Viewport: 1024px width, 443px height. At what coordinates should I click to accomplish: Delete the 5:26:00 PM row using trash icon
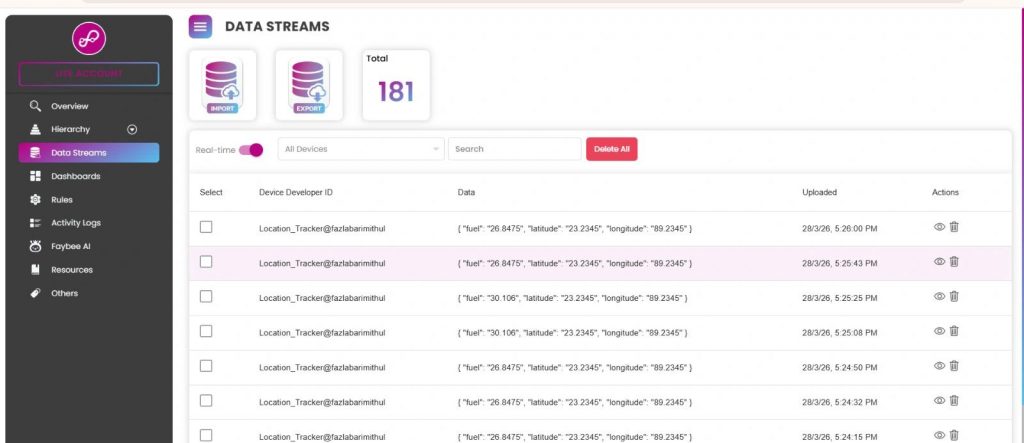(954, 227)
